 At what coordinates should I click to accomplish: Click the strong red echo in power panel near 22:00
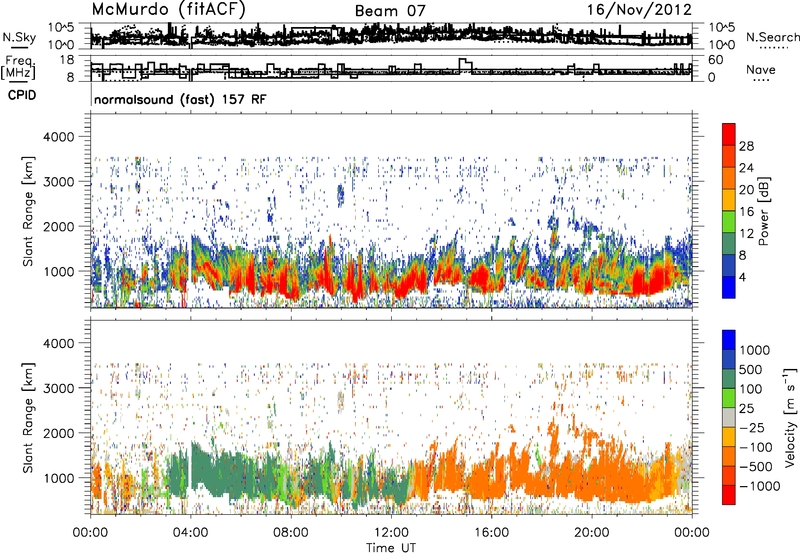(x=650, y=281)
